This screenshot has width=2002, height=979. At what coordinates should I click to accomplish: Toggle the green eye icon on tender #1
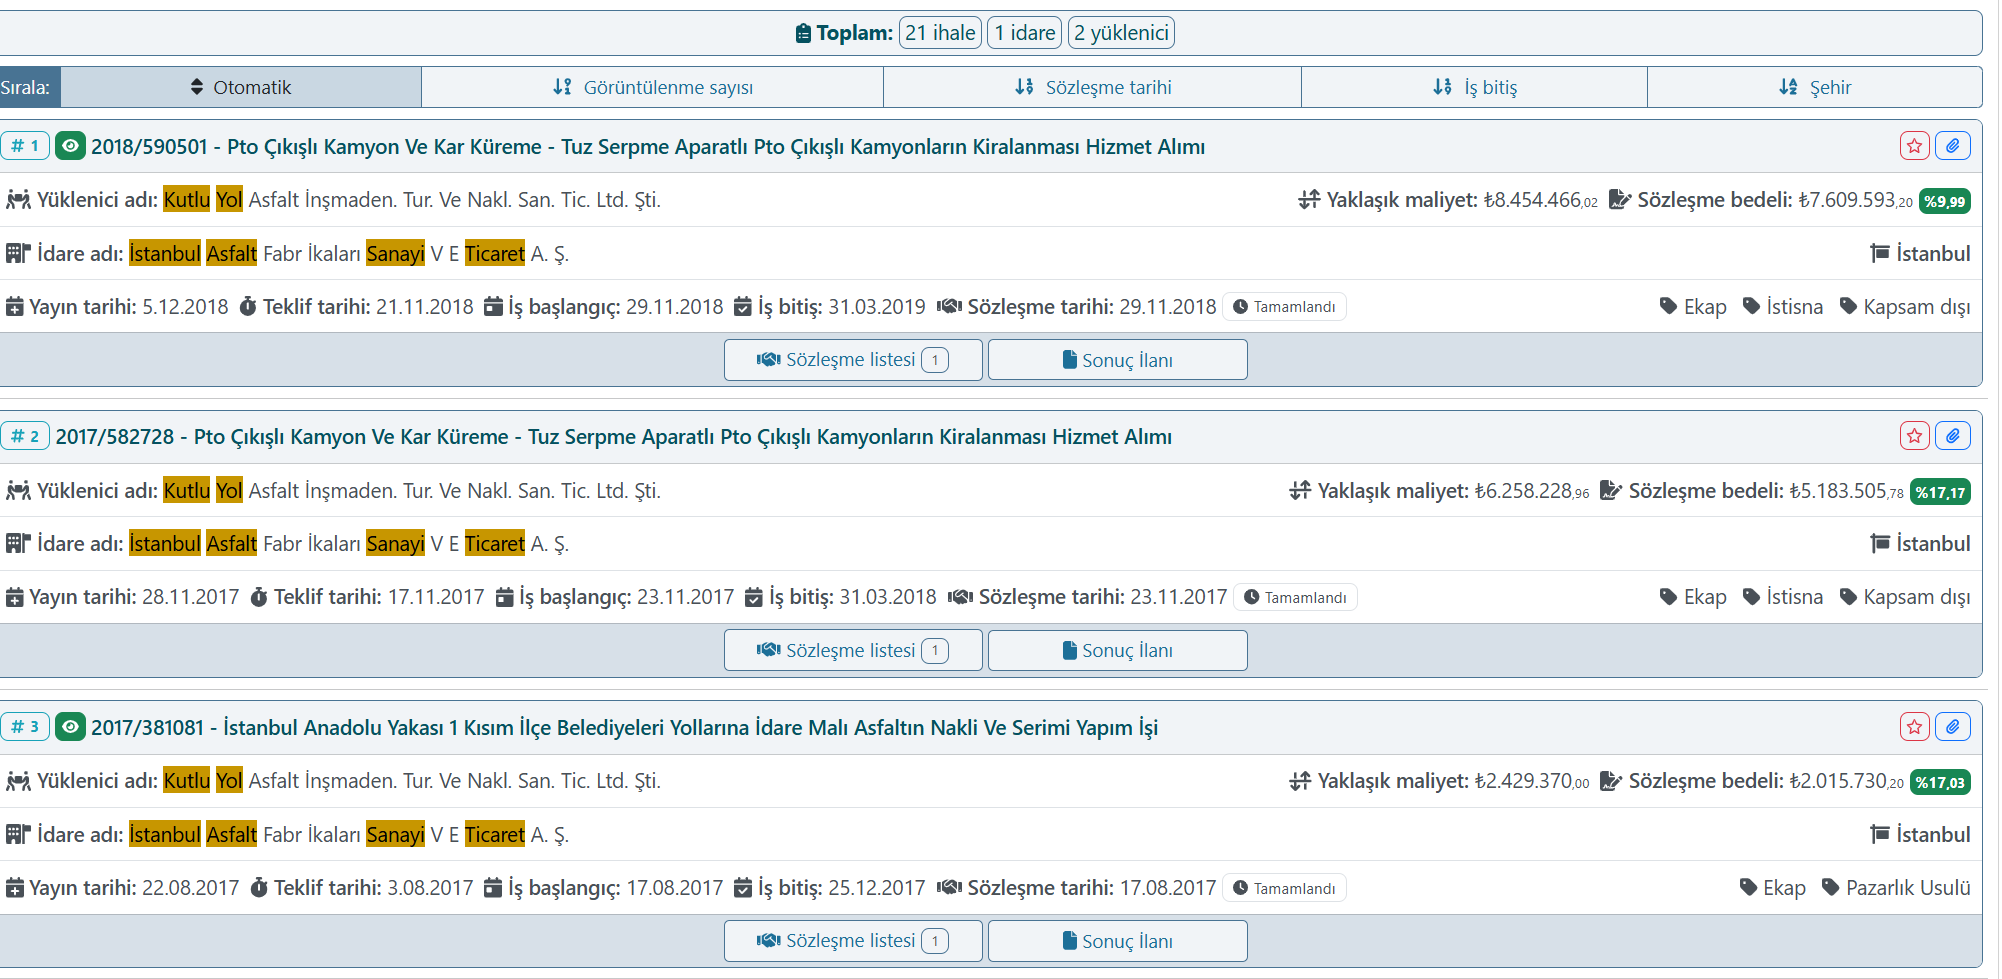click(70, 146)
